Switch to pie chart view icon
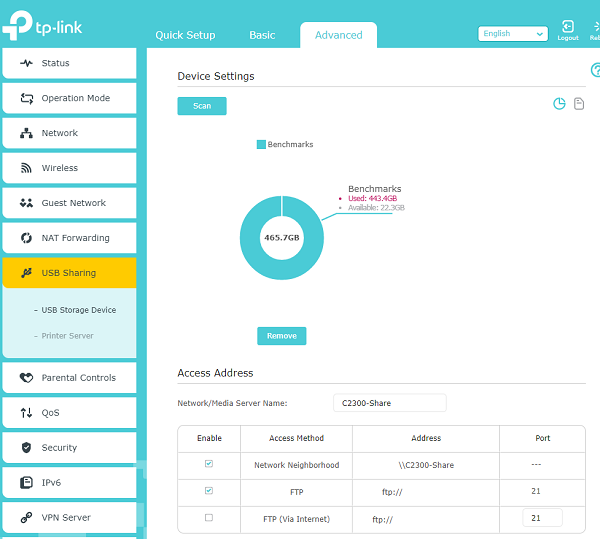Image resolution: width=600 pixels, height=539 pixels. tap(559, 104)
